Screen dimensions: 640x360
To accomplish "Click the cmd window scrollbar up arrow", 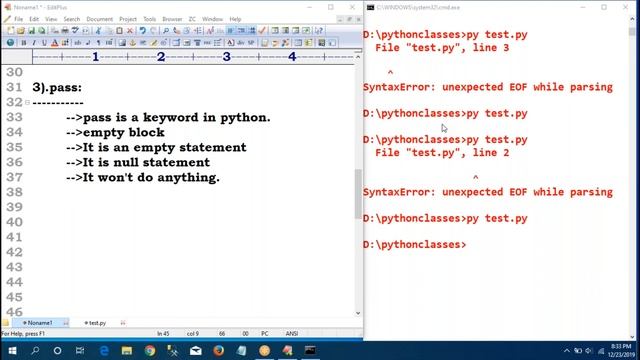I will tap(633, 18).
